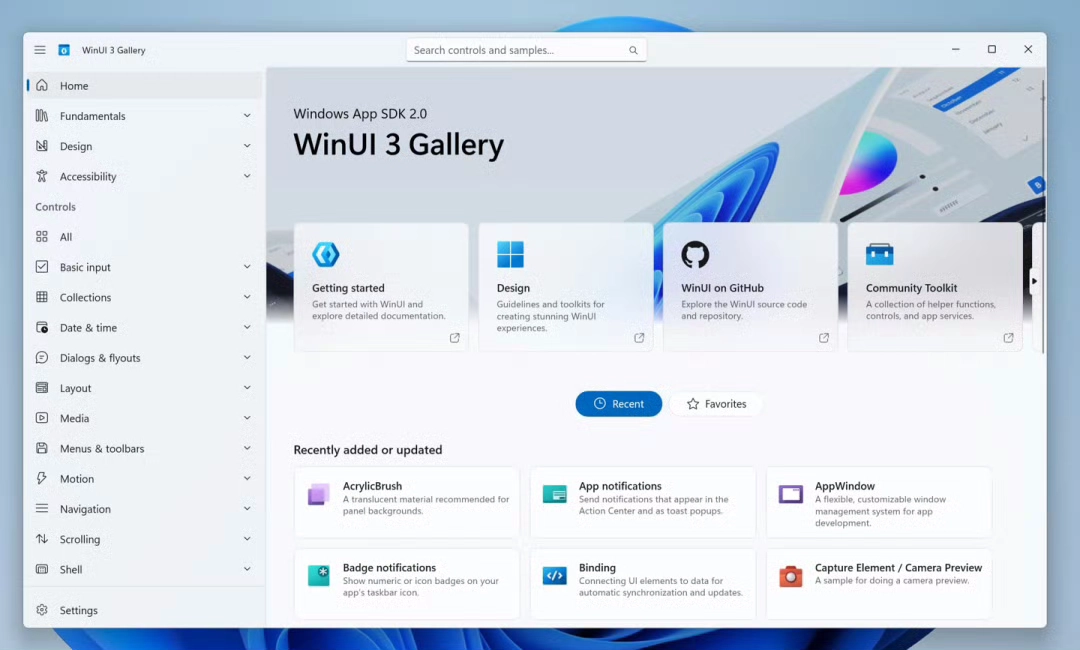Select the Scrolling navigation item
The height and width of the screenshot is (650, 1080).
click(x=144, y=539)
